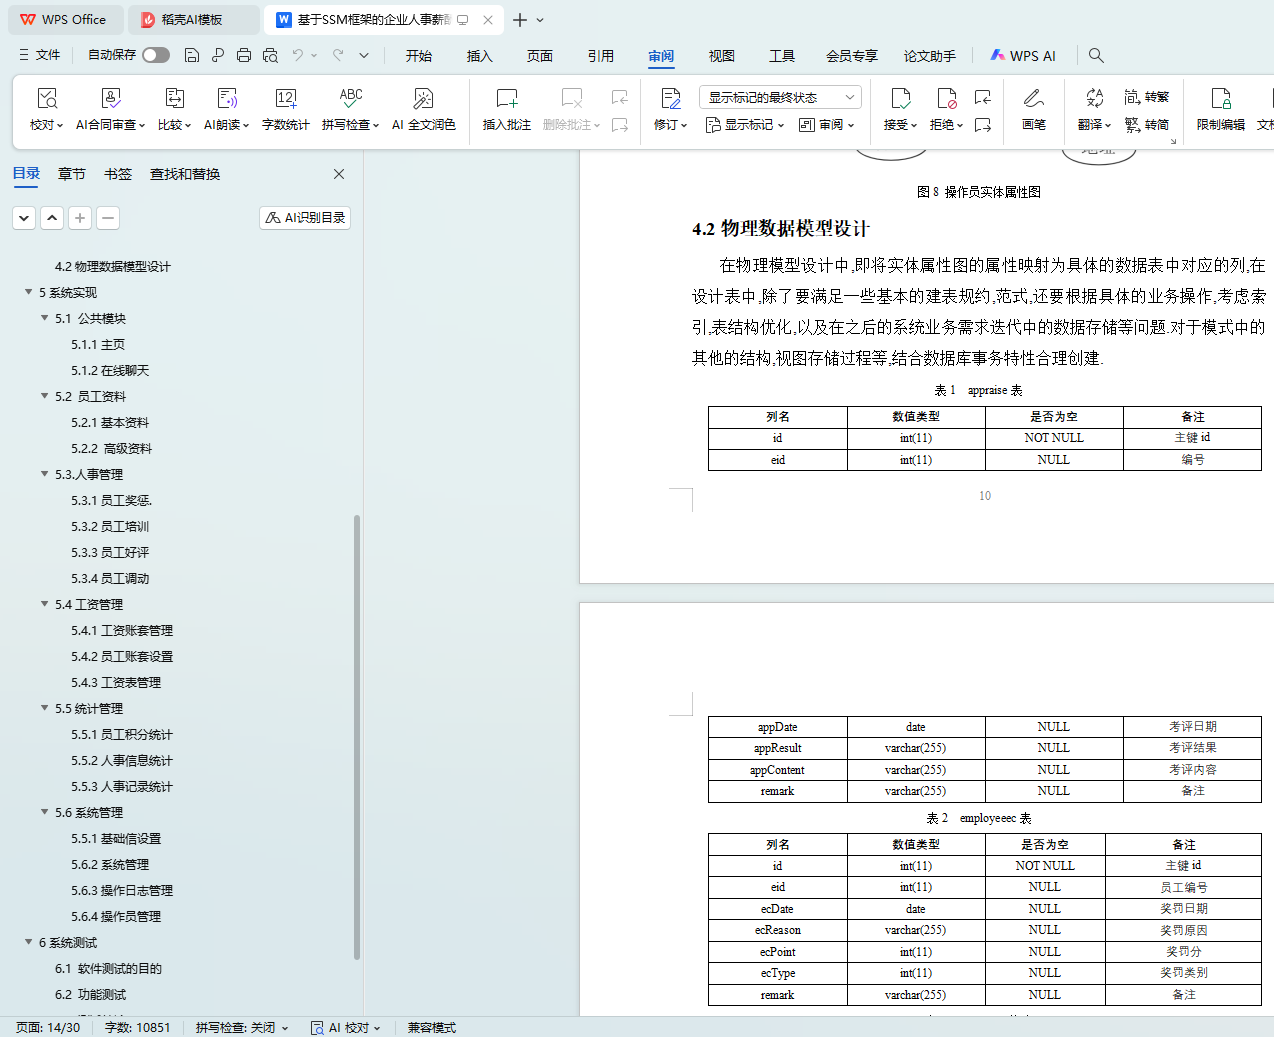Open the AI朗读 read aloud tool

tap(226, 99)
